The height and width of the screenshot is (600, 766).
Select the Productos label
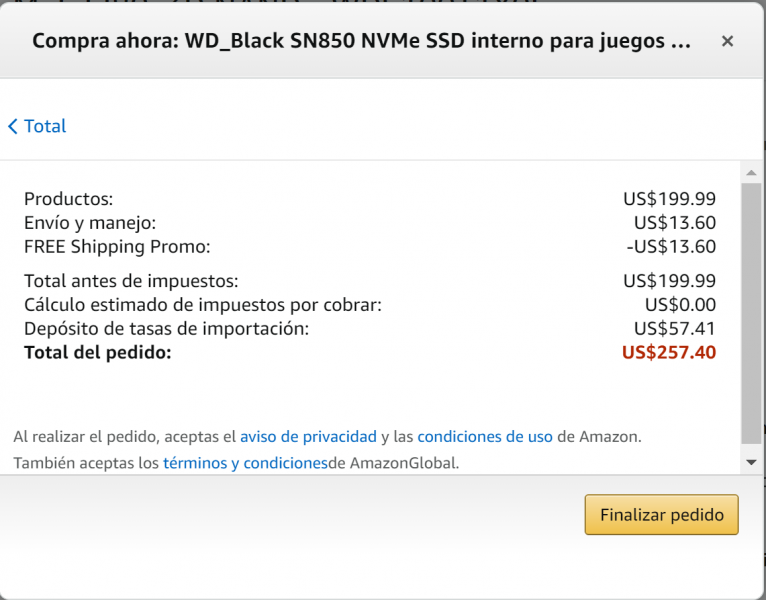(68, 199)
